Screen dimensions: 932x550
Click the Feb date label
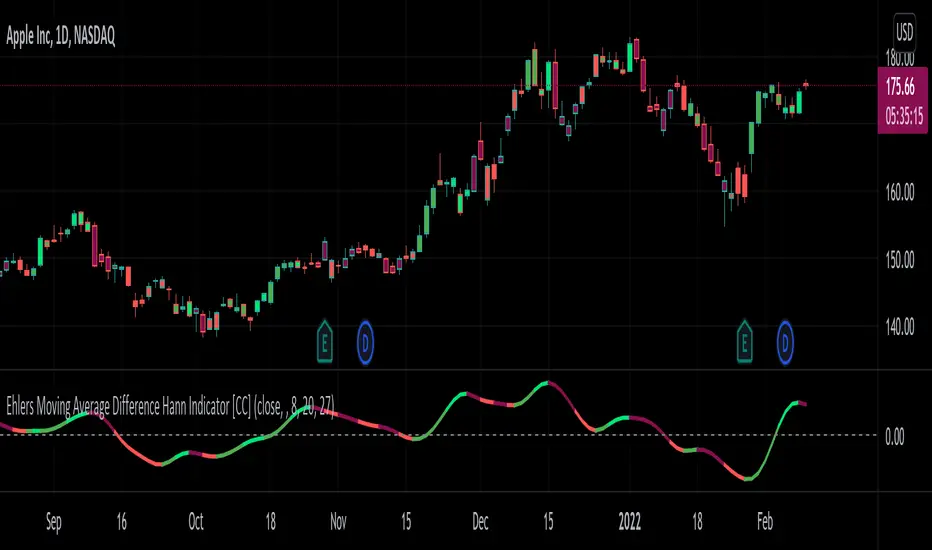[x=764, y=521]
